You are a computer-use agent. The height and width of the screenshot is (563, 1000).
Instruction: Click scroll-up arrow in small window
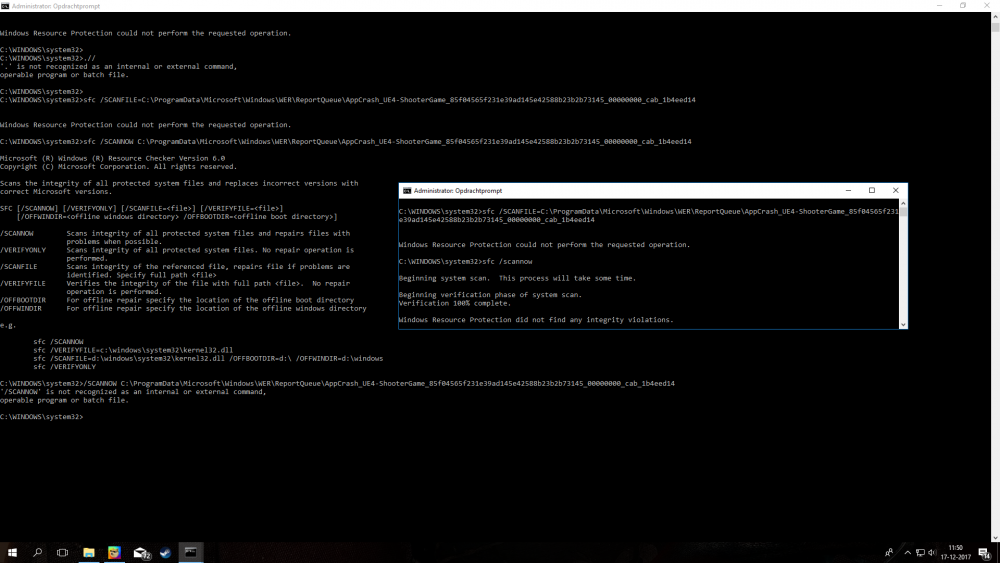(x=903, y=203)
